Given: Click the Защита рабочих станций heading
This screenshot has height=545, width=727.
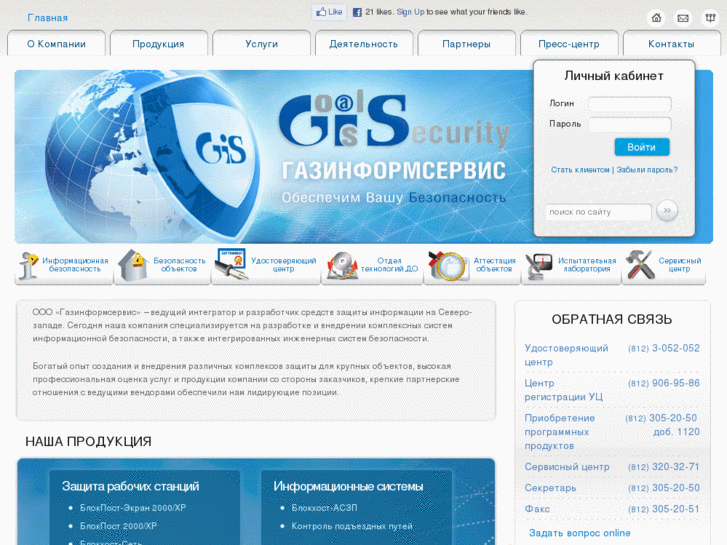Looking at the screenshot, I should point(130,486).
